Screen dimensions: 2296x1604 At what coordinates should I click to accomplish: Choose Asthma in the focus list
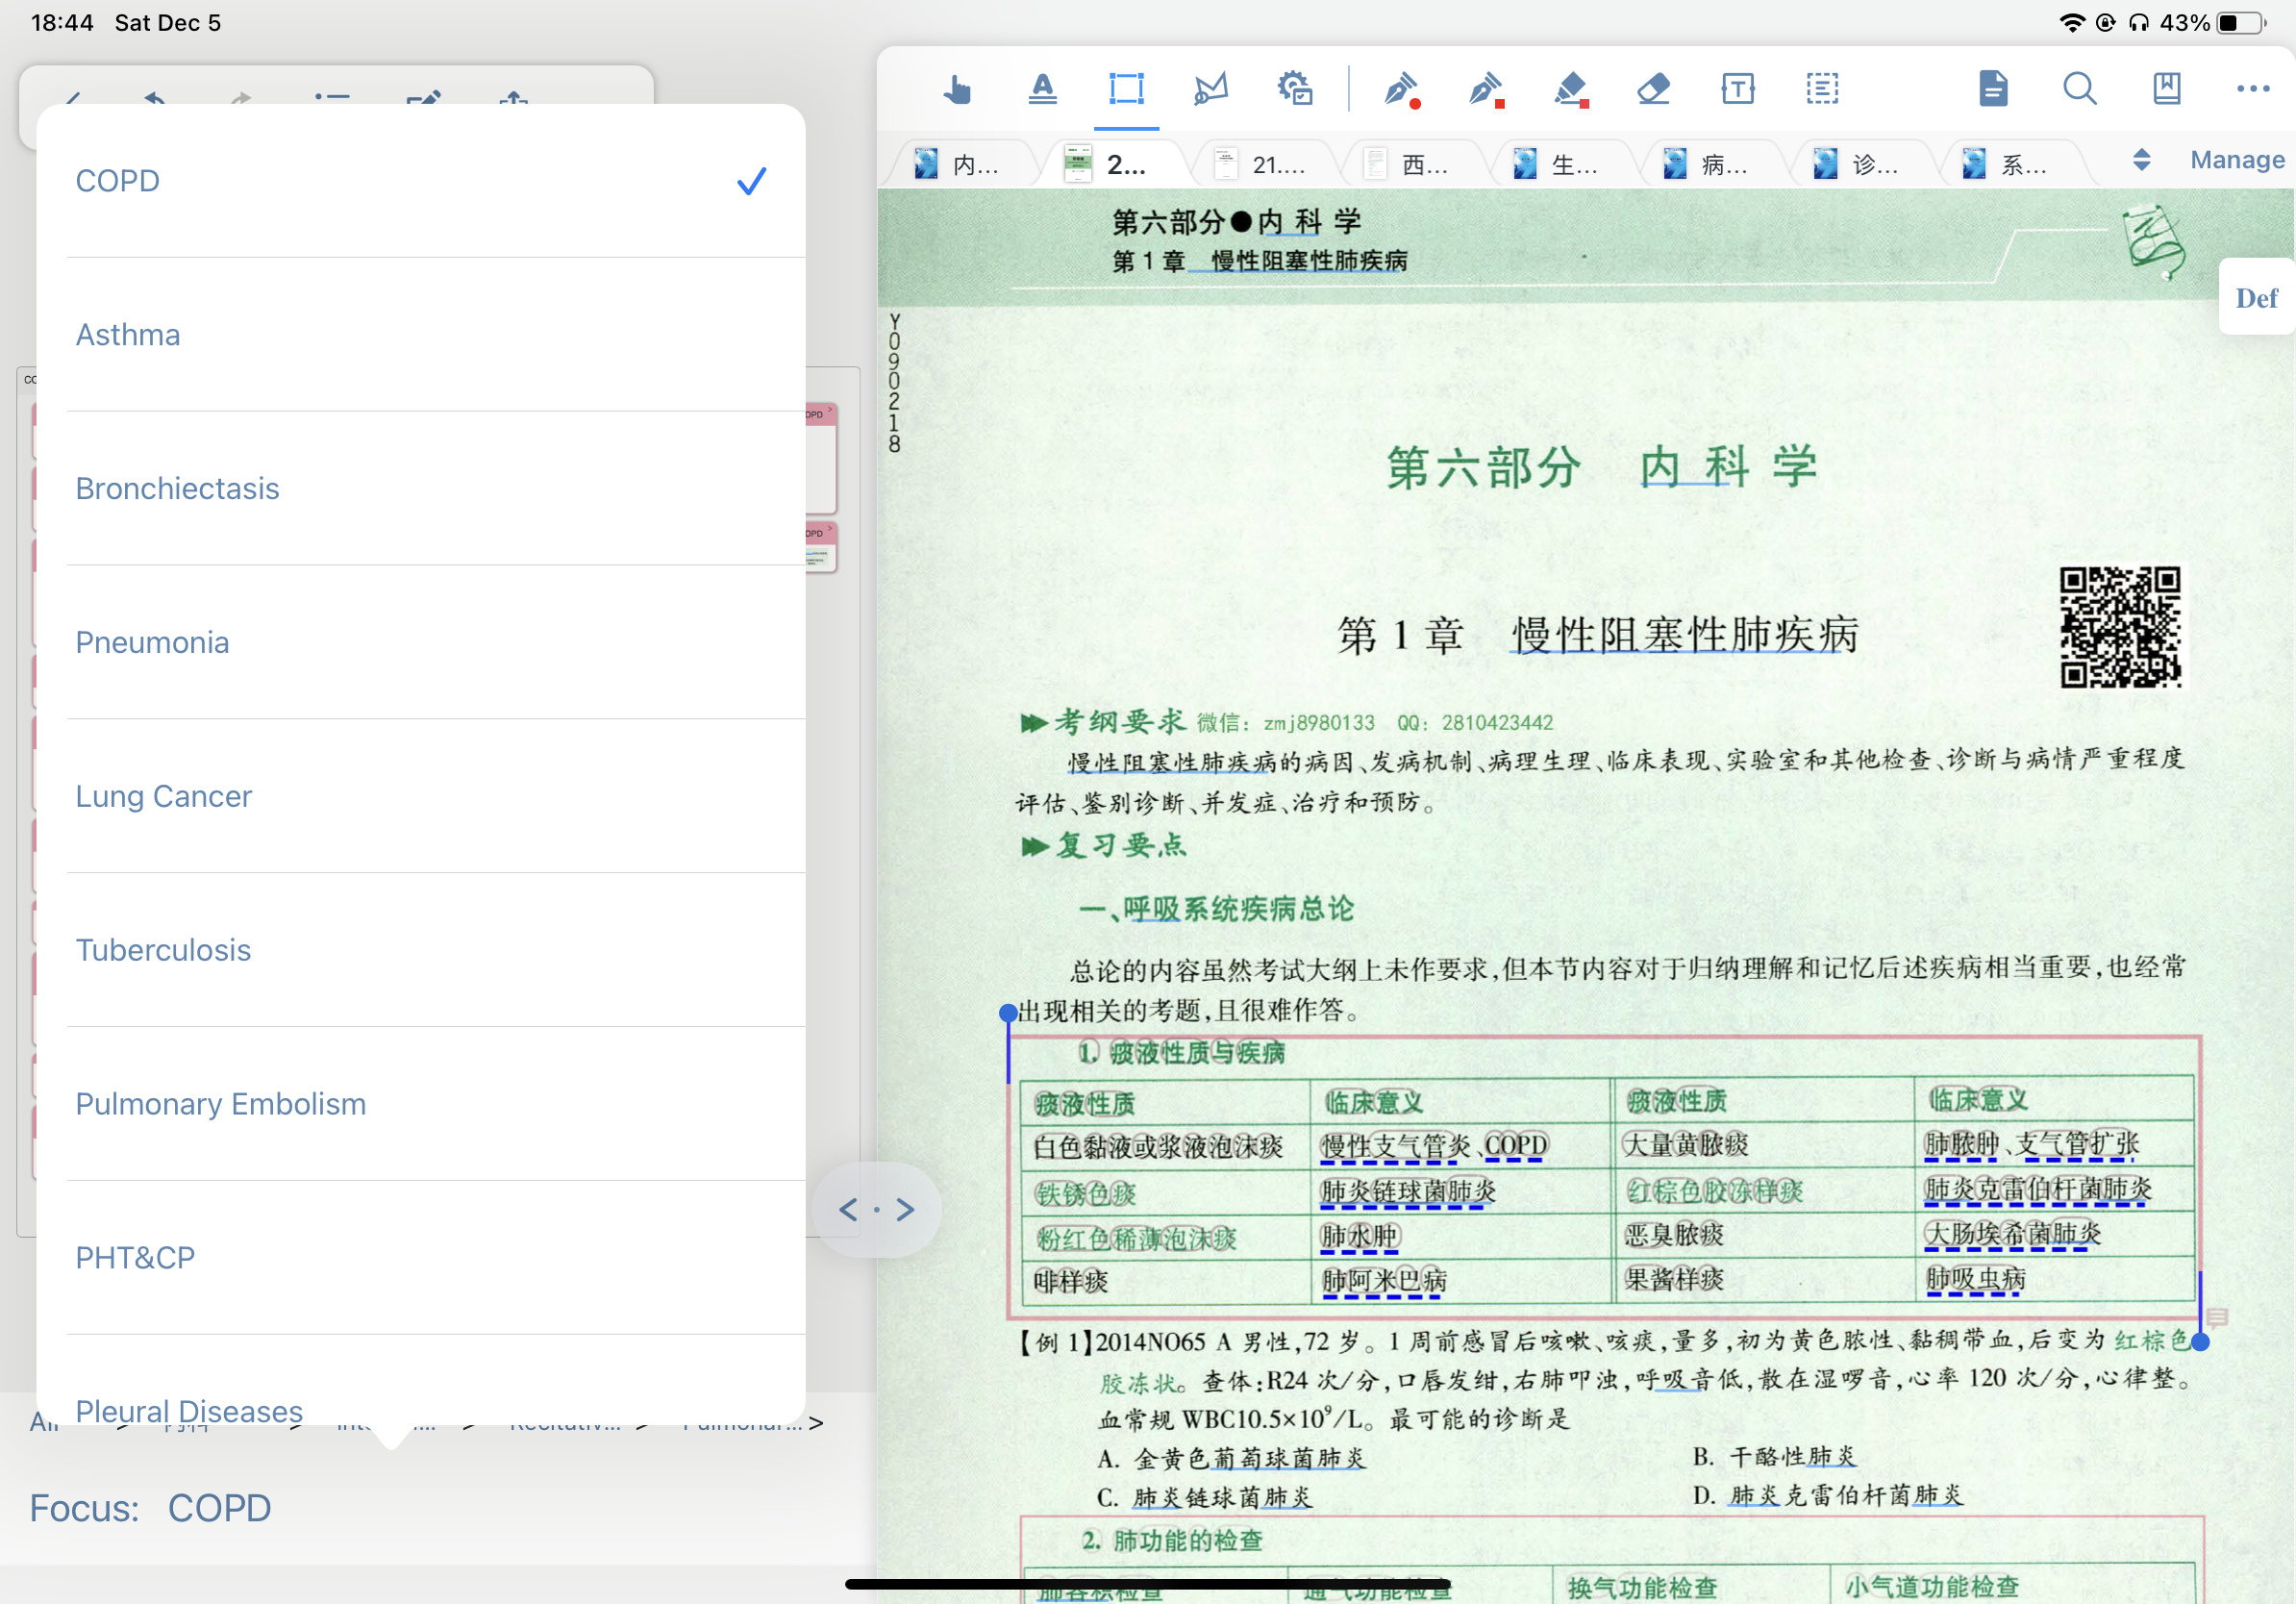421,335
